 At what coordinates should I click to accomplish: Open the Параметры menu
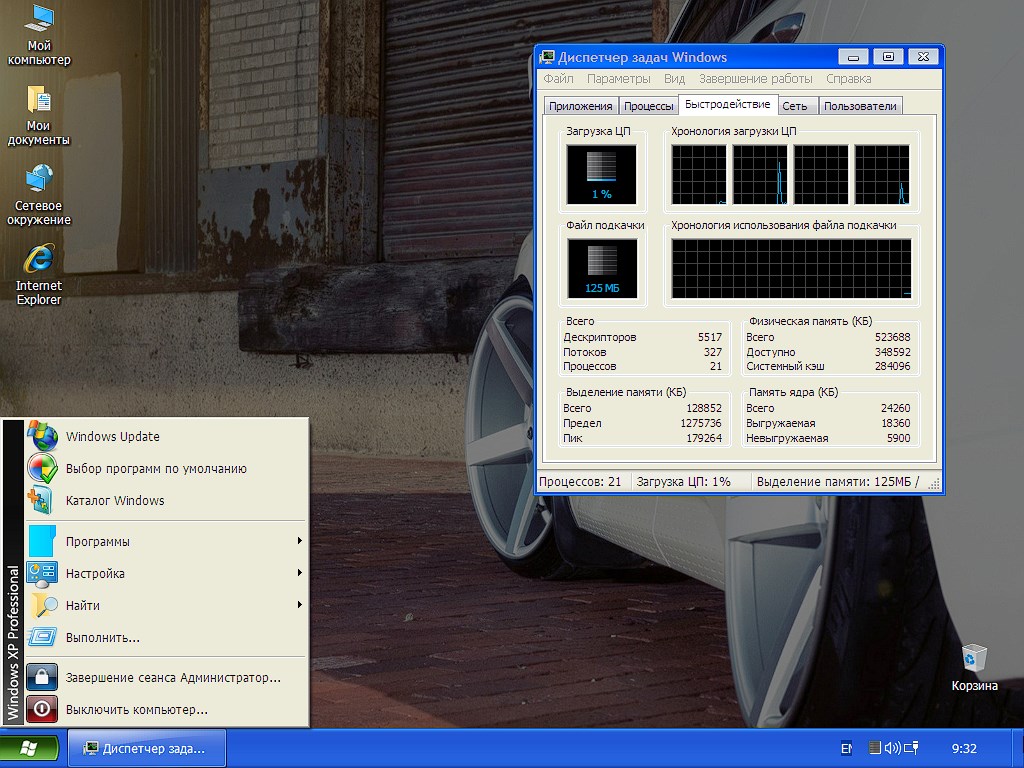(619, 79)
